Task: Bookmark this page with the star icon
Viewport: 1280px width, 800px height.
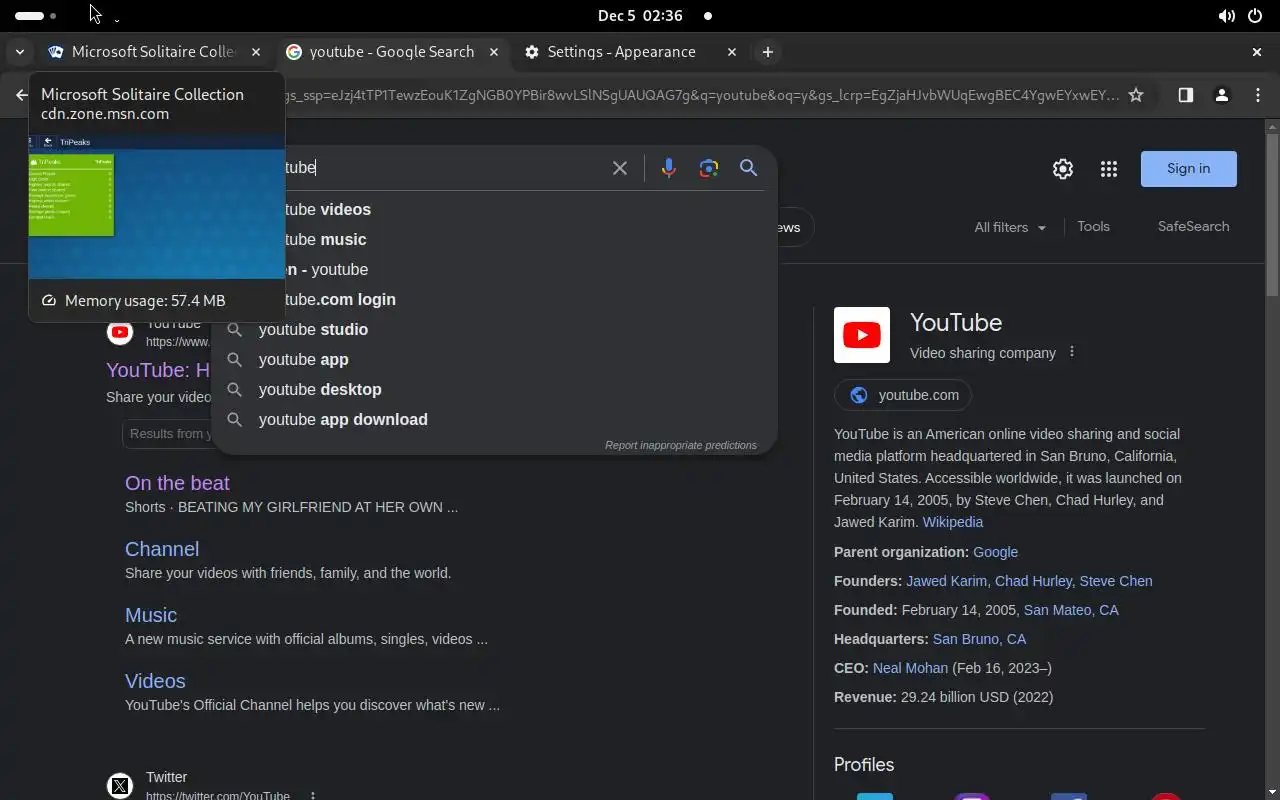Action: pos(1136,95)
